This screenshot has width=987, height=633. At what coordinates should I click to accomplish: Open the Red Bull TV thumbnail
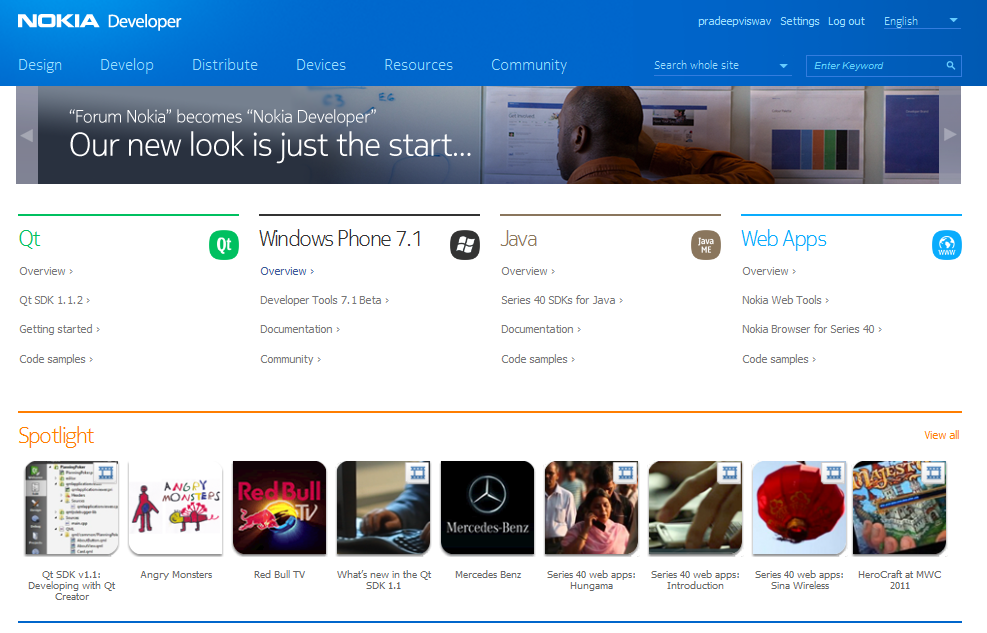point(279,508)
